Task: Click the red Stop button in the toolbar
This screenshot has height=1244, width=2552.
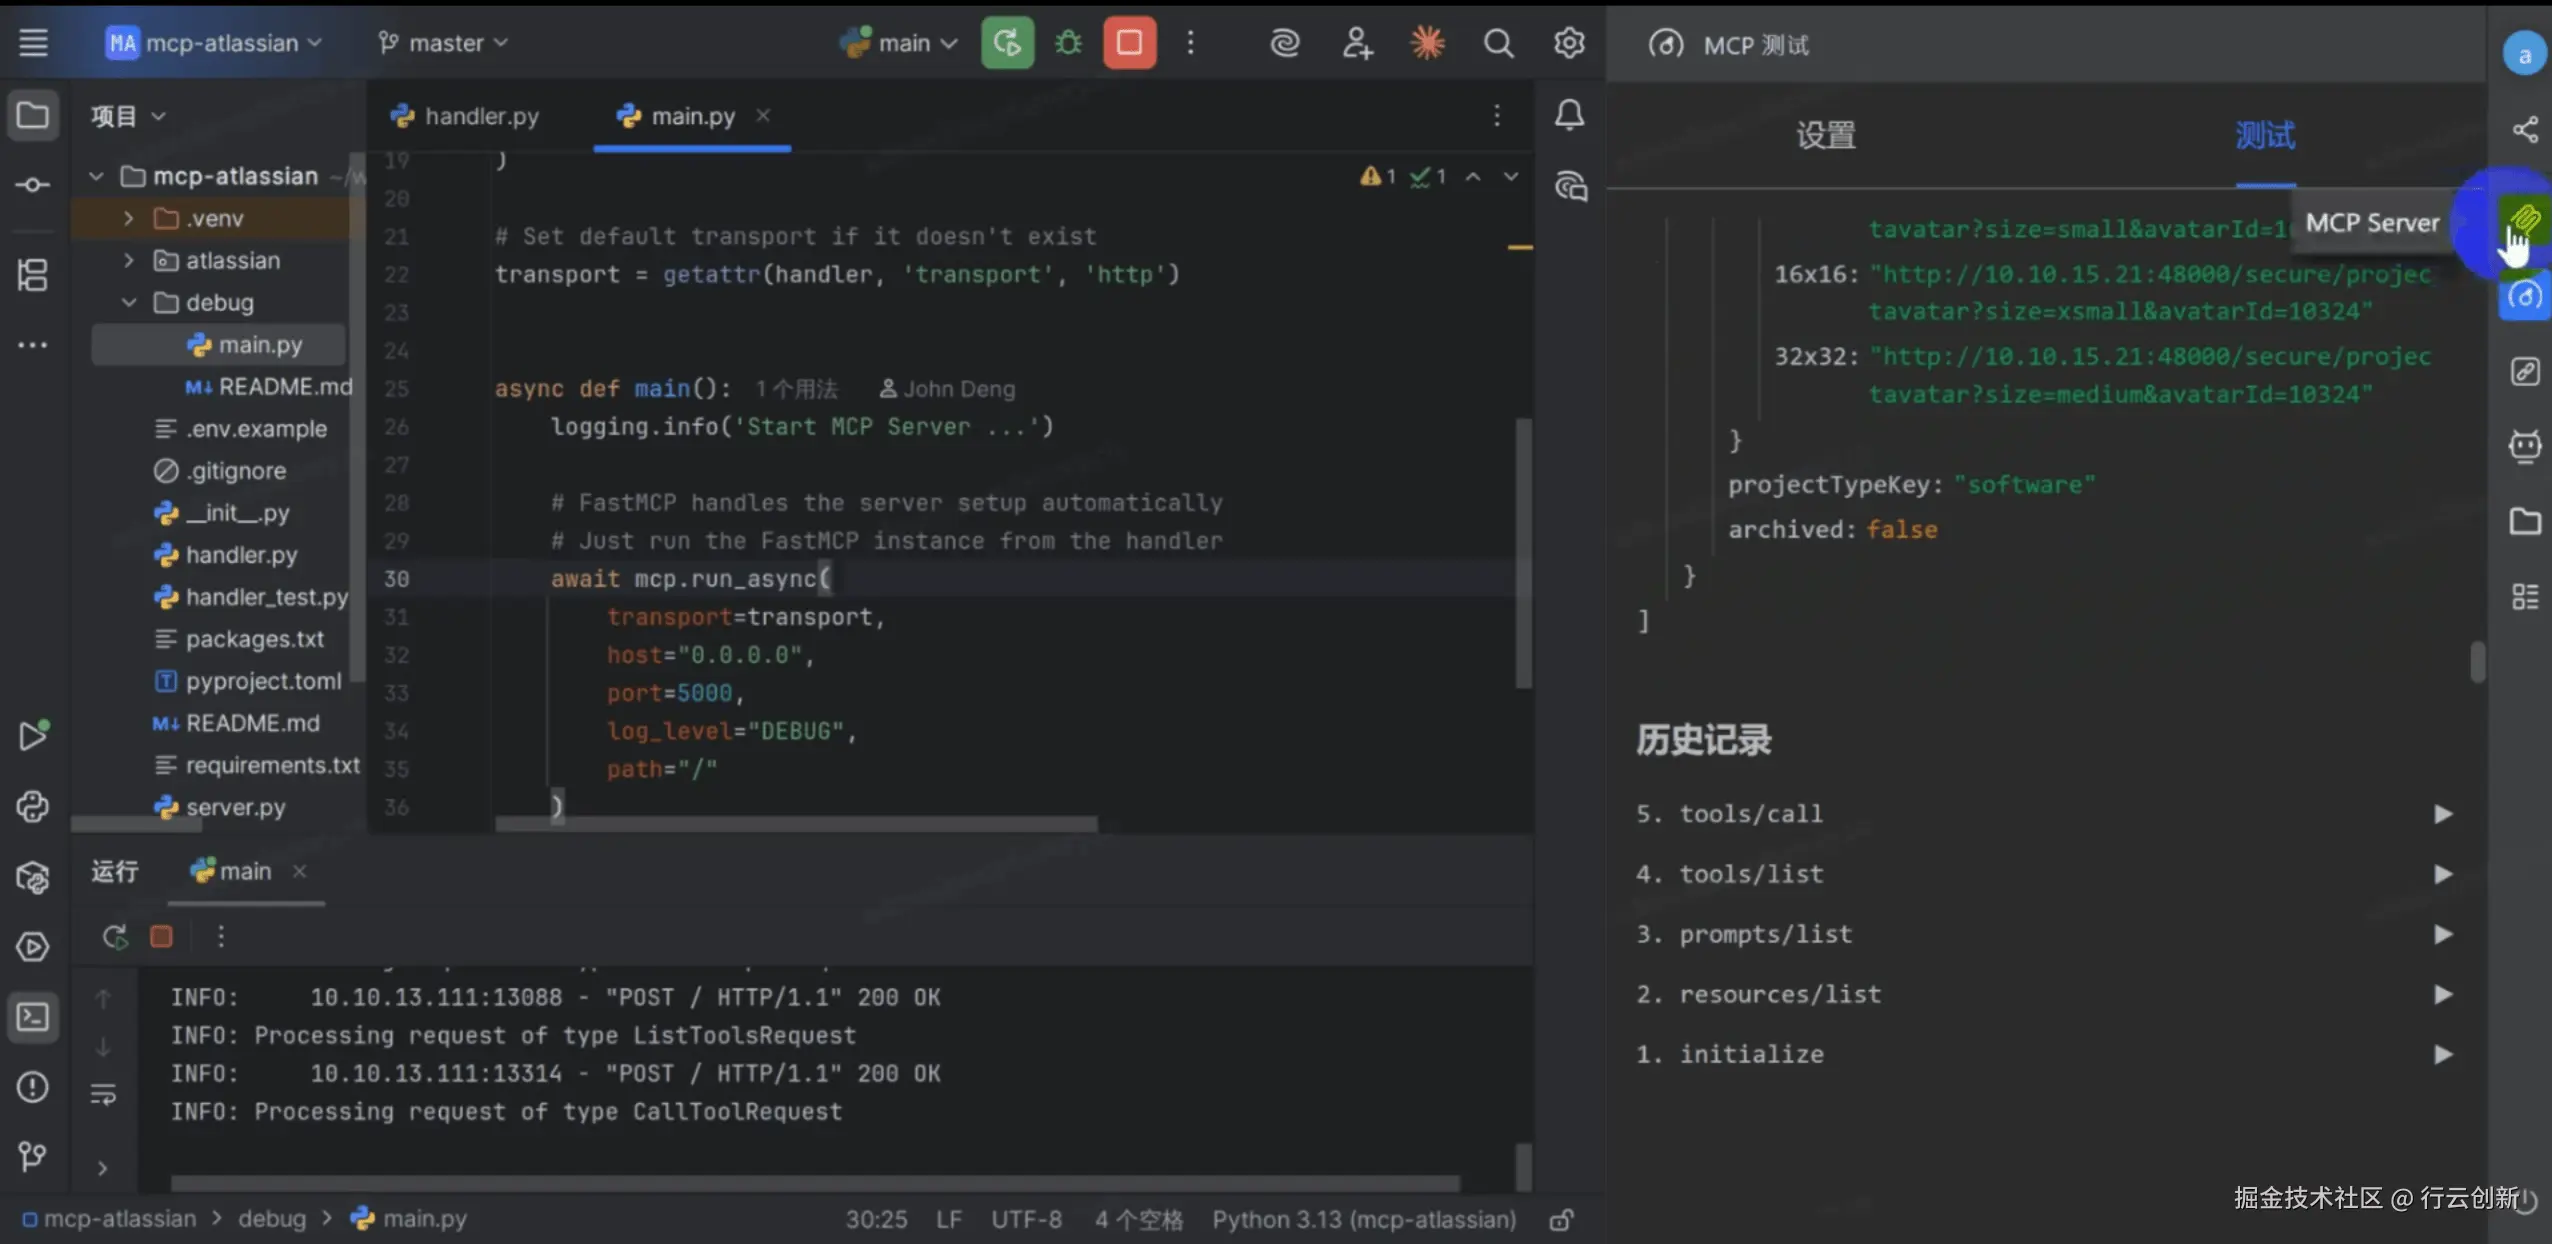Action: (x=1129, y=43)
